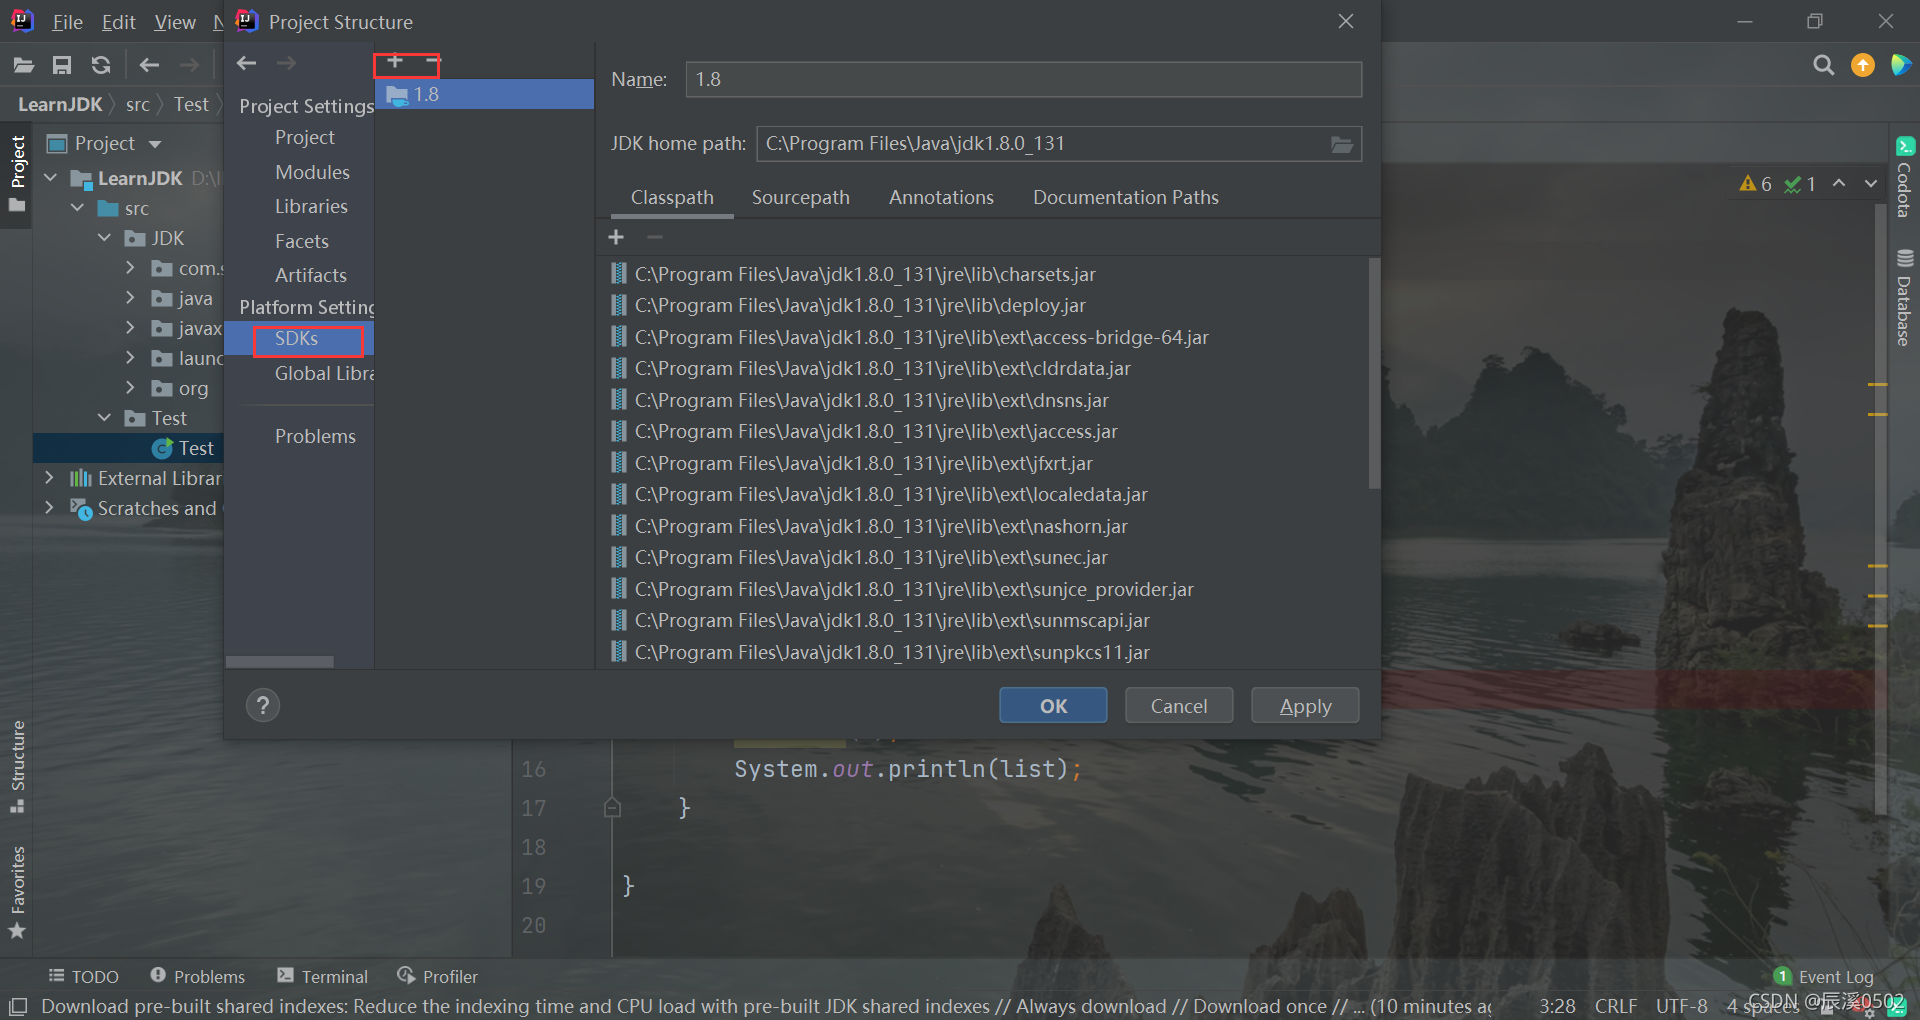Screen dimensions: 1920x1020
Task: Open the Structure tool window
Action: (x=17, y=766)
